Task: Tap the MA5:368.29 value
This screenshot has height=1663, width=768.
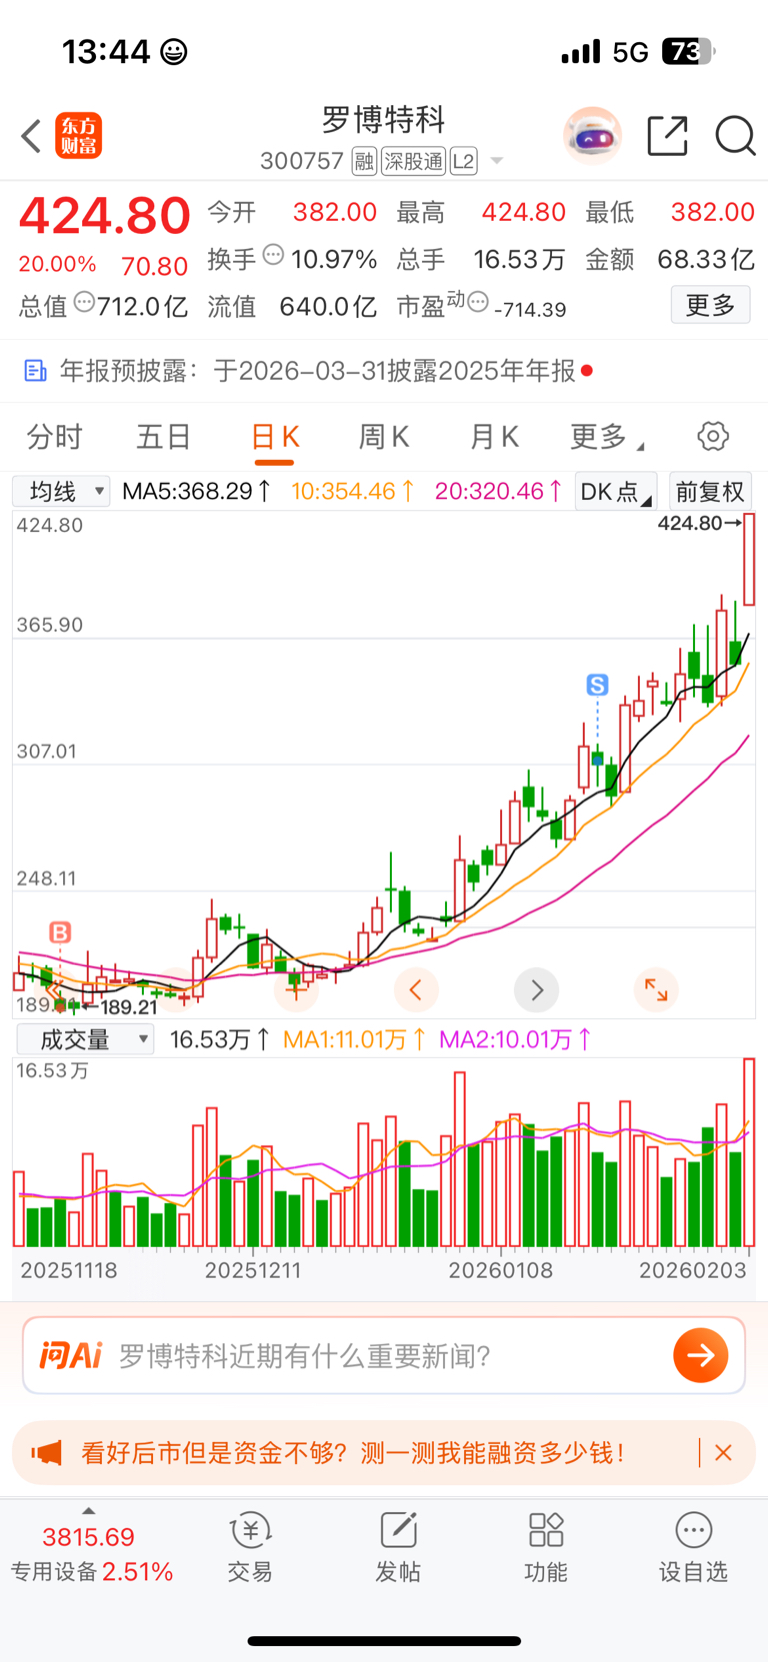Action: pyautogui.click(x=196, y=491)
